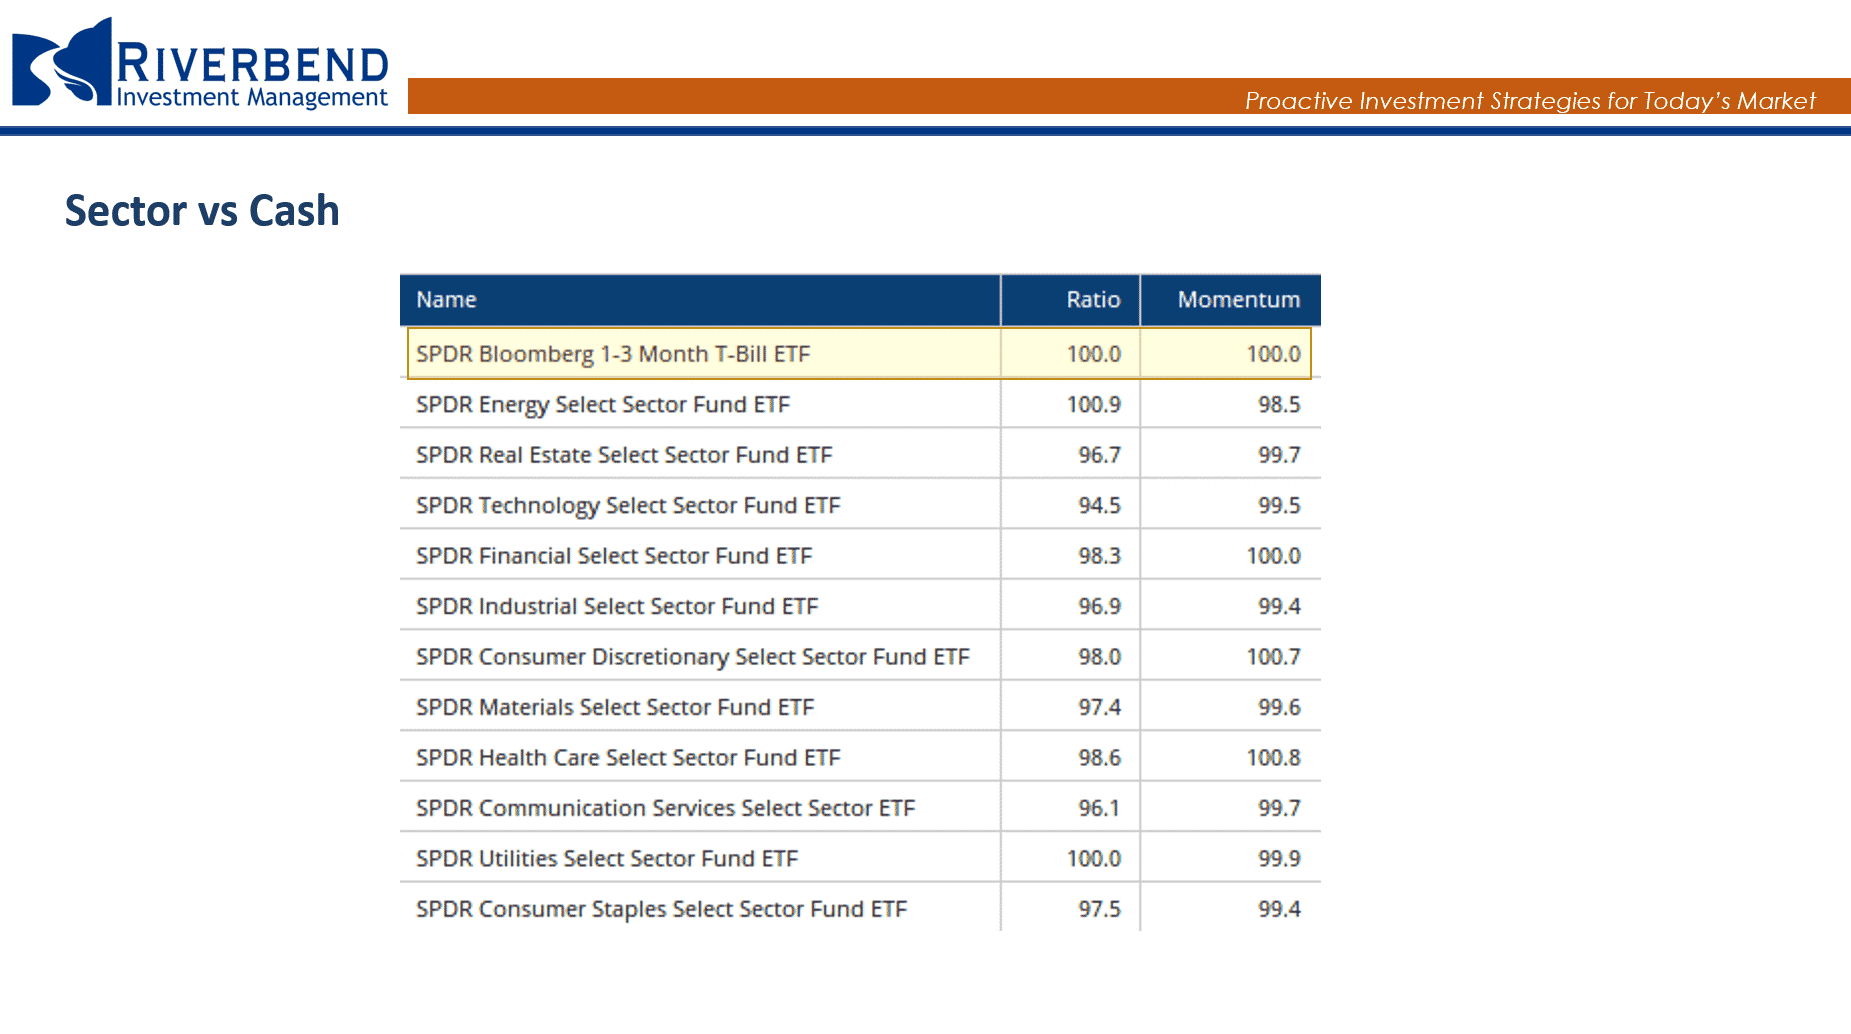Image resolution: width=1851 pixels, height=1034 pixels.
Task: Click Health Care ratio value 98.6
Action: pyautogui.click(x=1099, y=758)
